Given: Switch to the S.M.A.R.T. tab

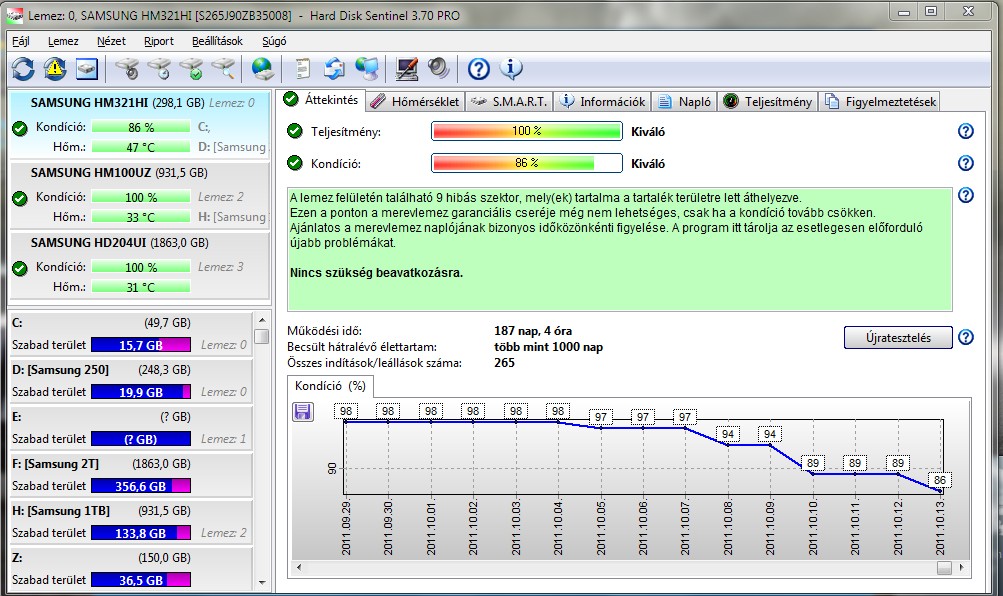Looking at the screenshot, I should (509, 102).
